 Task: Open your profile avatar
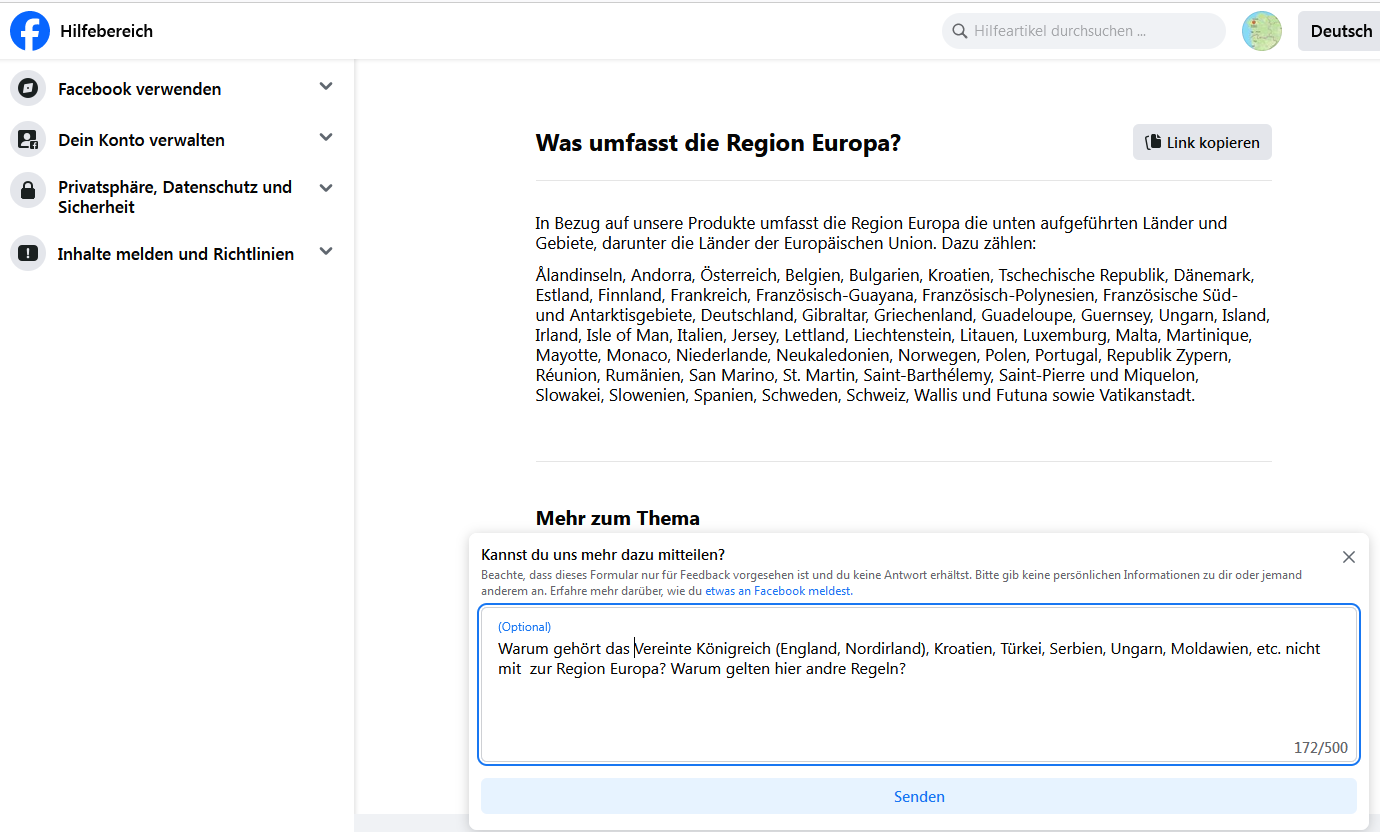(x=1262, y=31)
